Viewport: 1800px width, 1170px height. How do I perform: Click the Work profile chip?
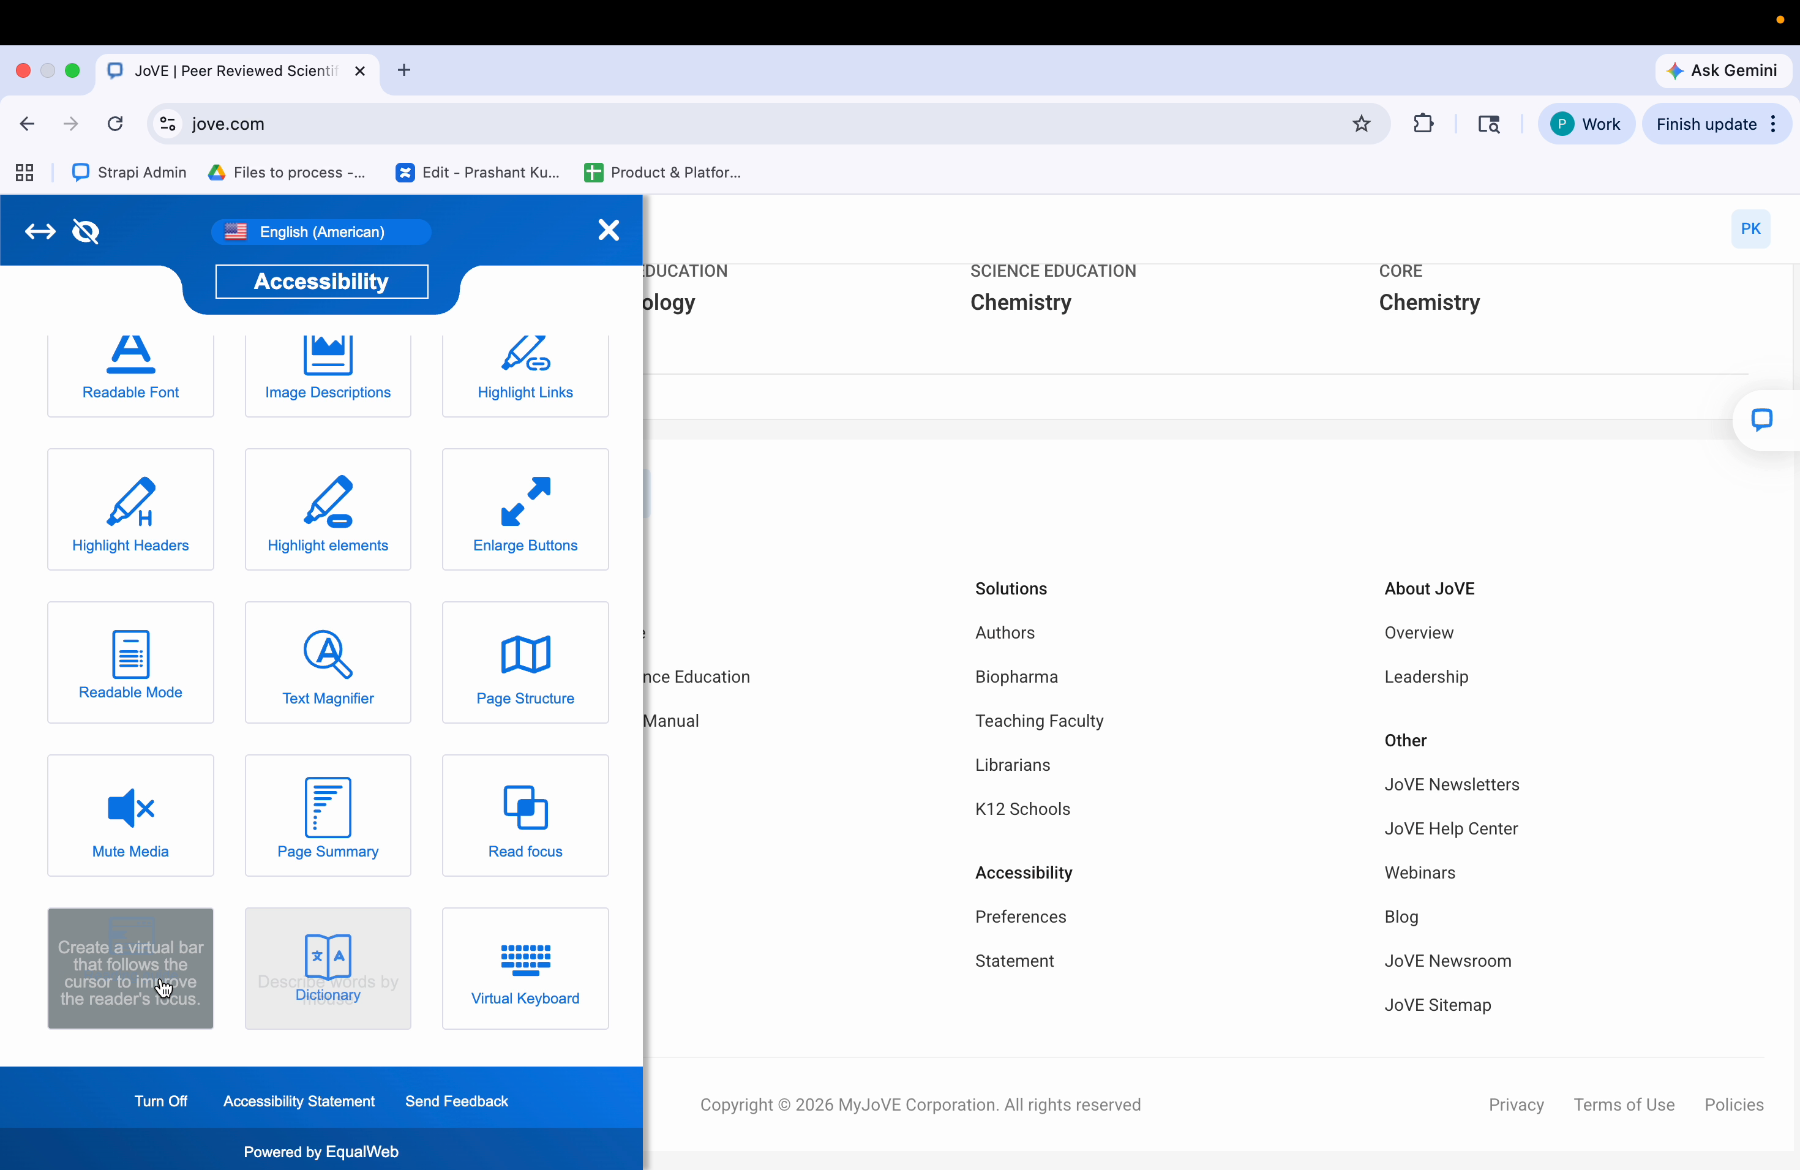coord(1586,124)
